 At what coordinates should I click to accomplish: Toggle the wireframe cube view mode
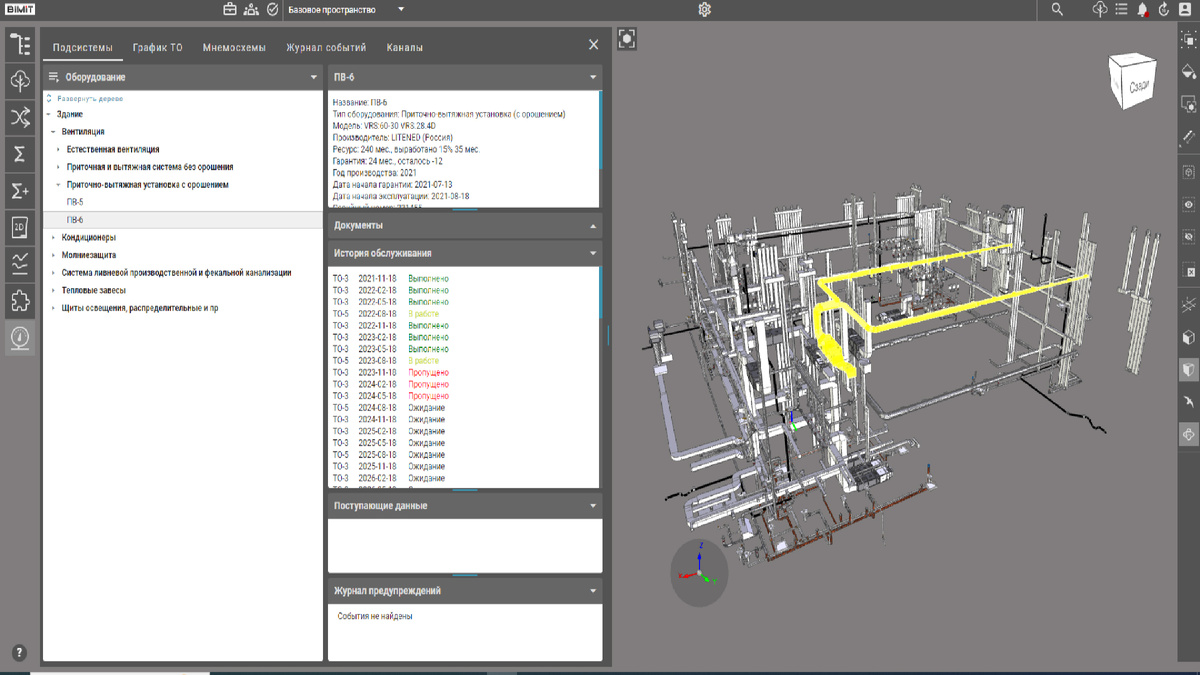(1188, 337)
